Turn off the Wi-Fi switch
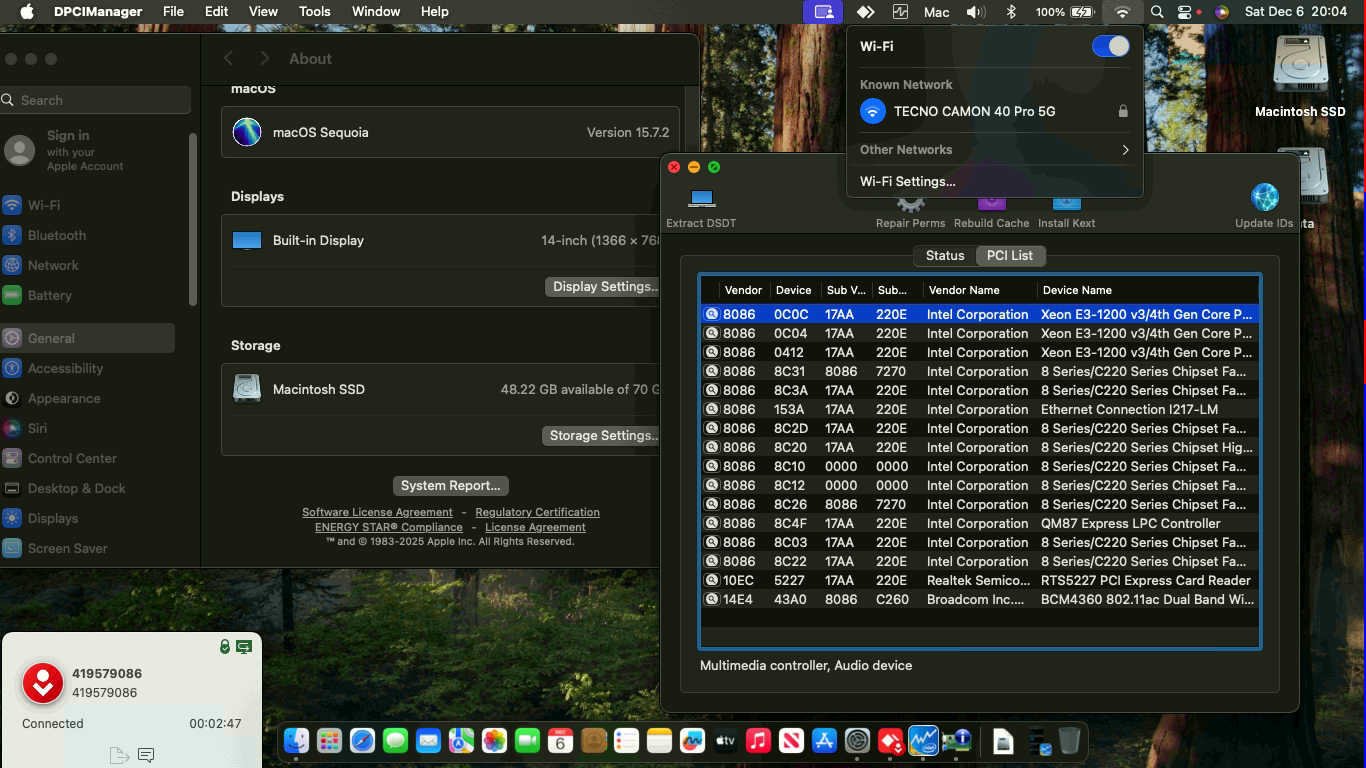Viewport: 1366px width, 768px height. (1110, 46)
